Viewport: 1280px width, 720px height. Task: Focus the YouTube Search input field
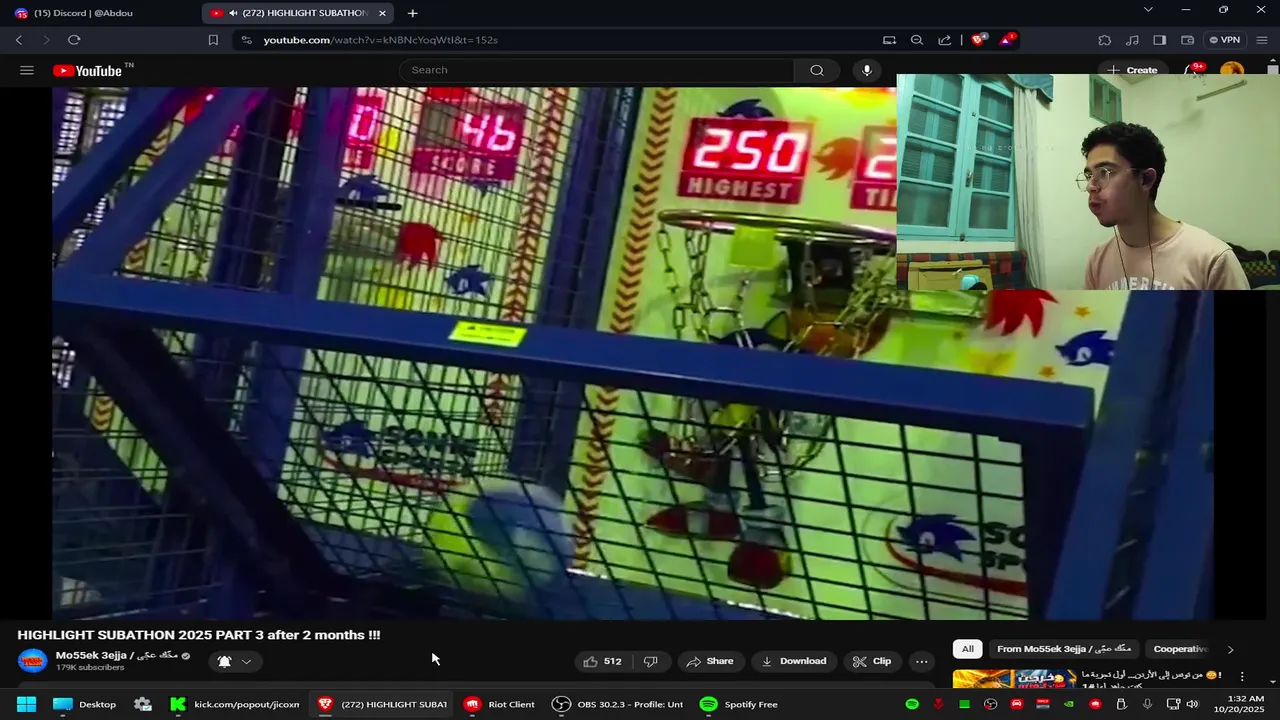pyautogui.click(x=597, y=70)
